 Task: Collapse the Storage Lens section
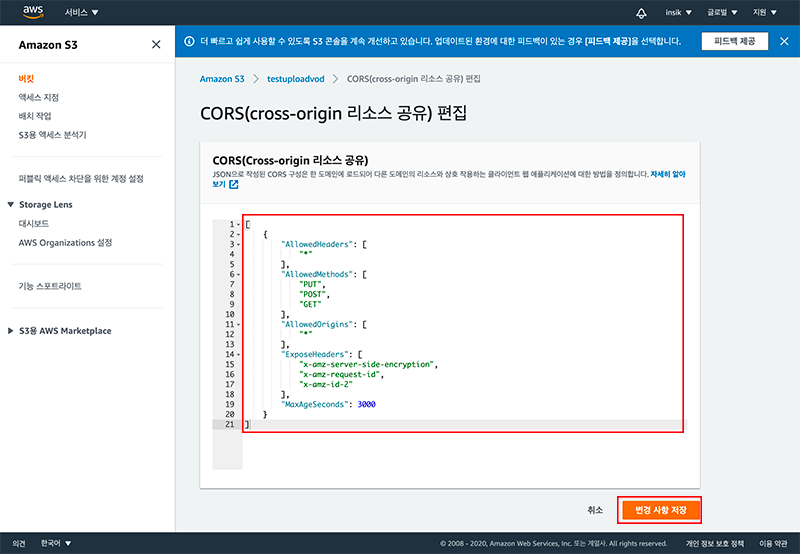pos(11,205)
